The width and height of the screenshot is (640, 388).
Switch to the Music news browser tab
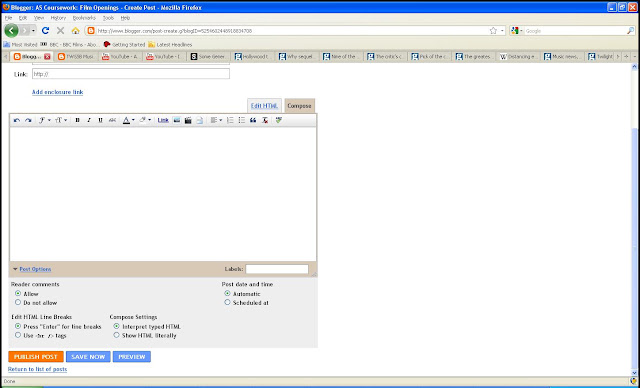click(562, 57)
